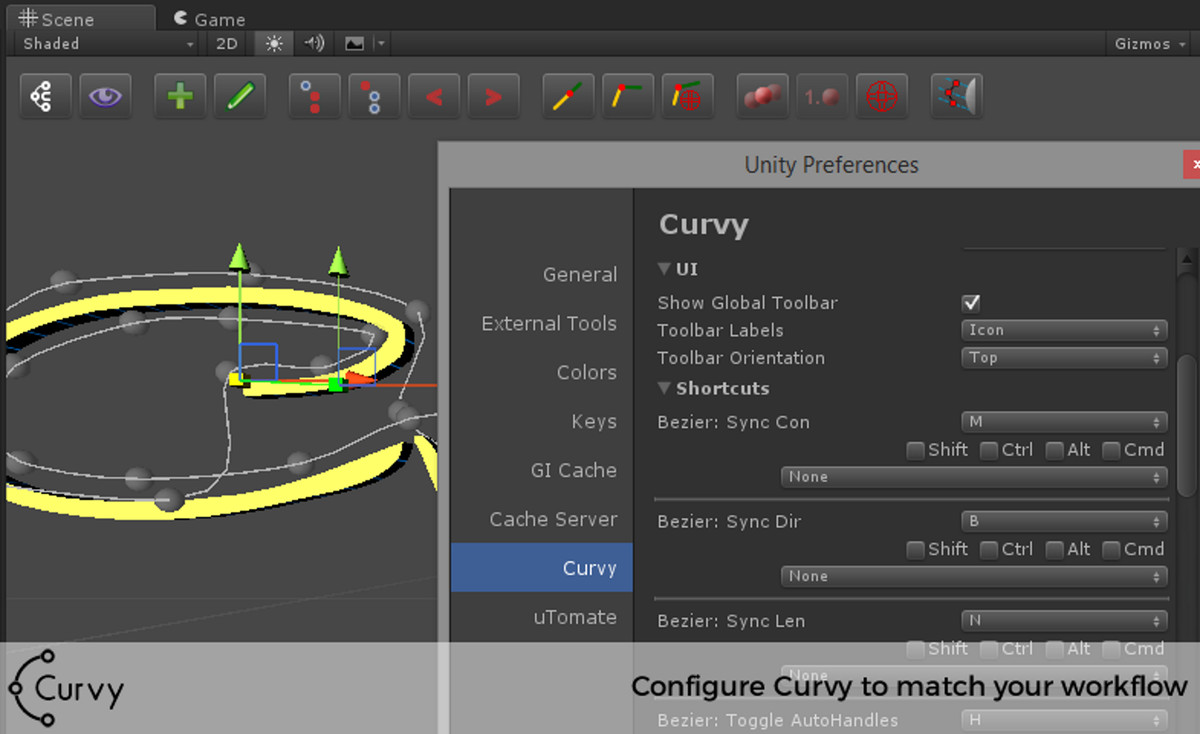Viewport: 1200px width, 734px height.
Task: Activate the green pen draw tool
Action: pyautogui.click(x=240, y=96)
